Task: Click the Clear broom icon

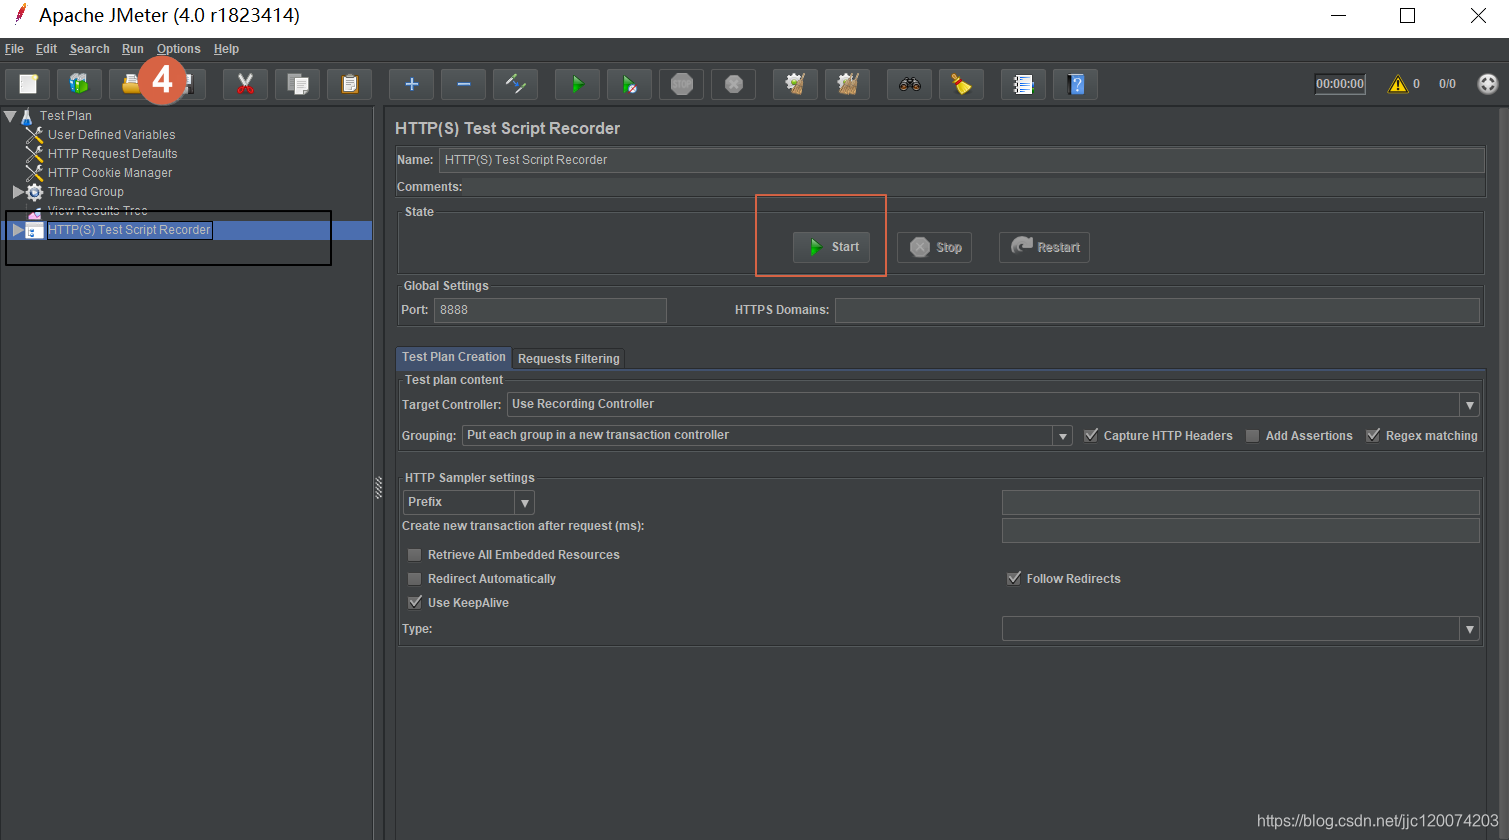Action: (796, 84)
